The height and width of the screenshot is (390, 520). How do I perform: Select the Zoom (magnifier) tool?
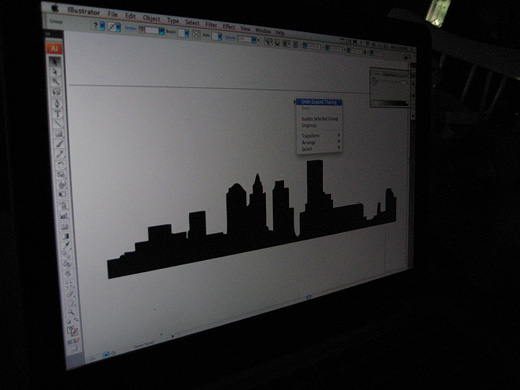[x=71, y=313]
